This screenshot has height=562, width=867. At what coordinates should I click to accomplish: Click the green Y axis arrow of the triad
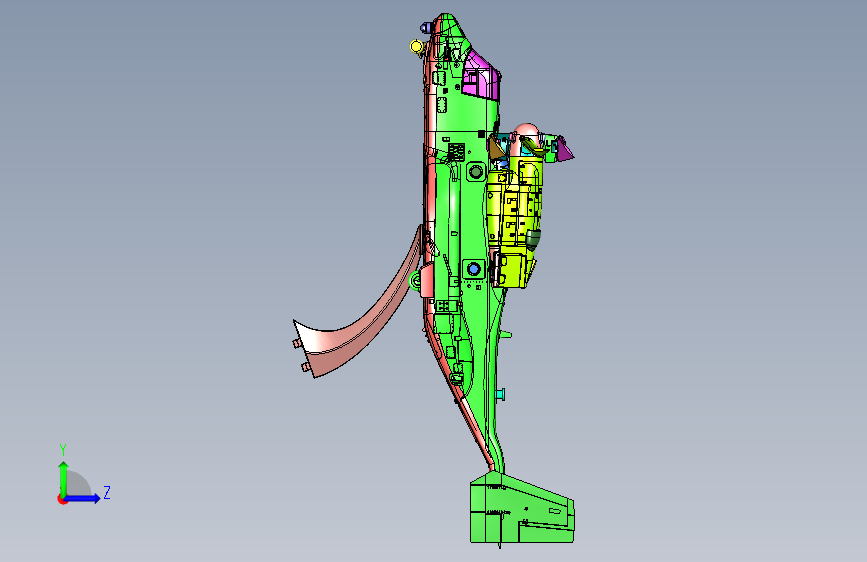(64, 478)
